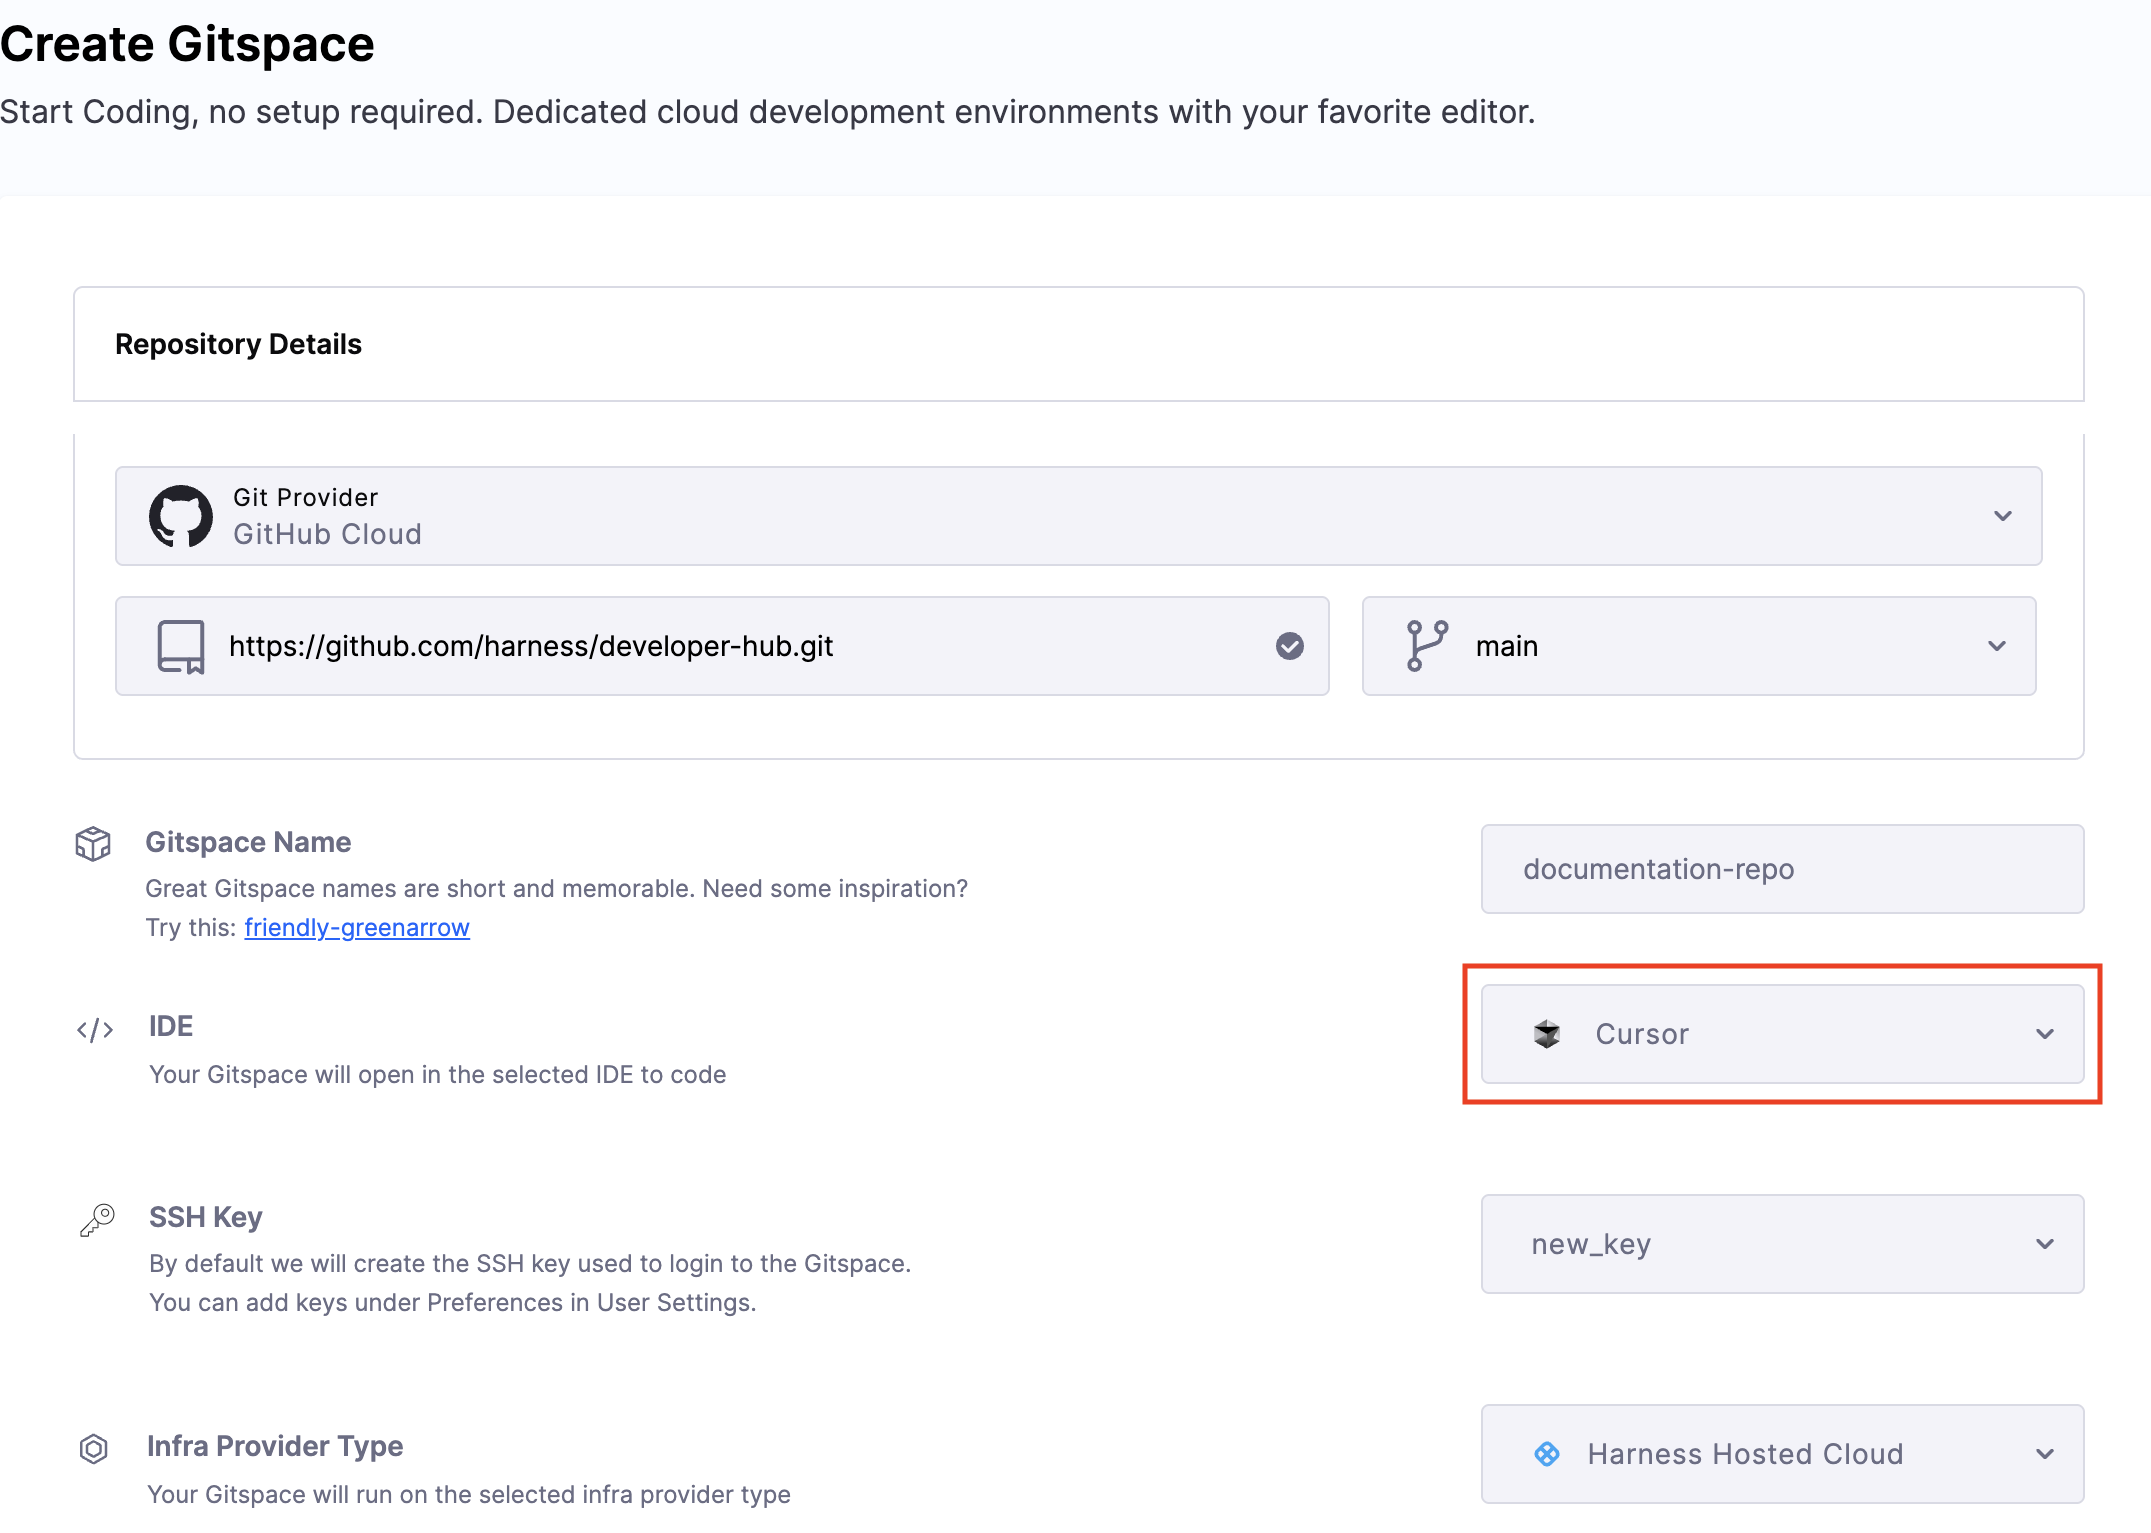Click the SSH Key key icon
Screen dimensions: 2151x1533
97,1220
